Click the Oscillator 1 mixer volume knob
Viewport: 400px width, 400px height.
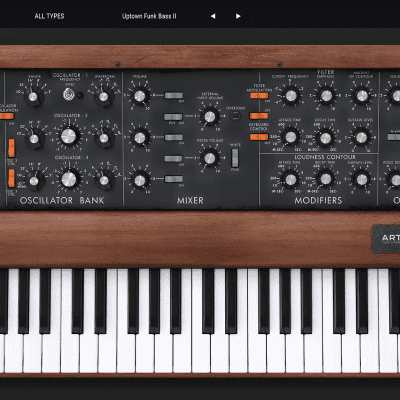[x=140, y=96]
